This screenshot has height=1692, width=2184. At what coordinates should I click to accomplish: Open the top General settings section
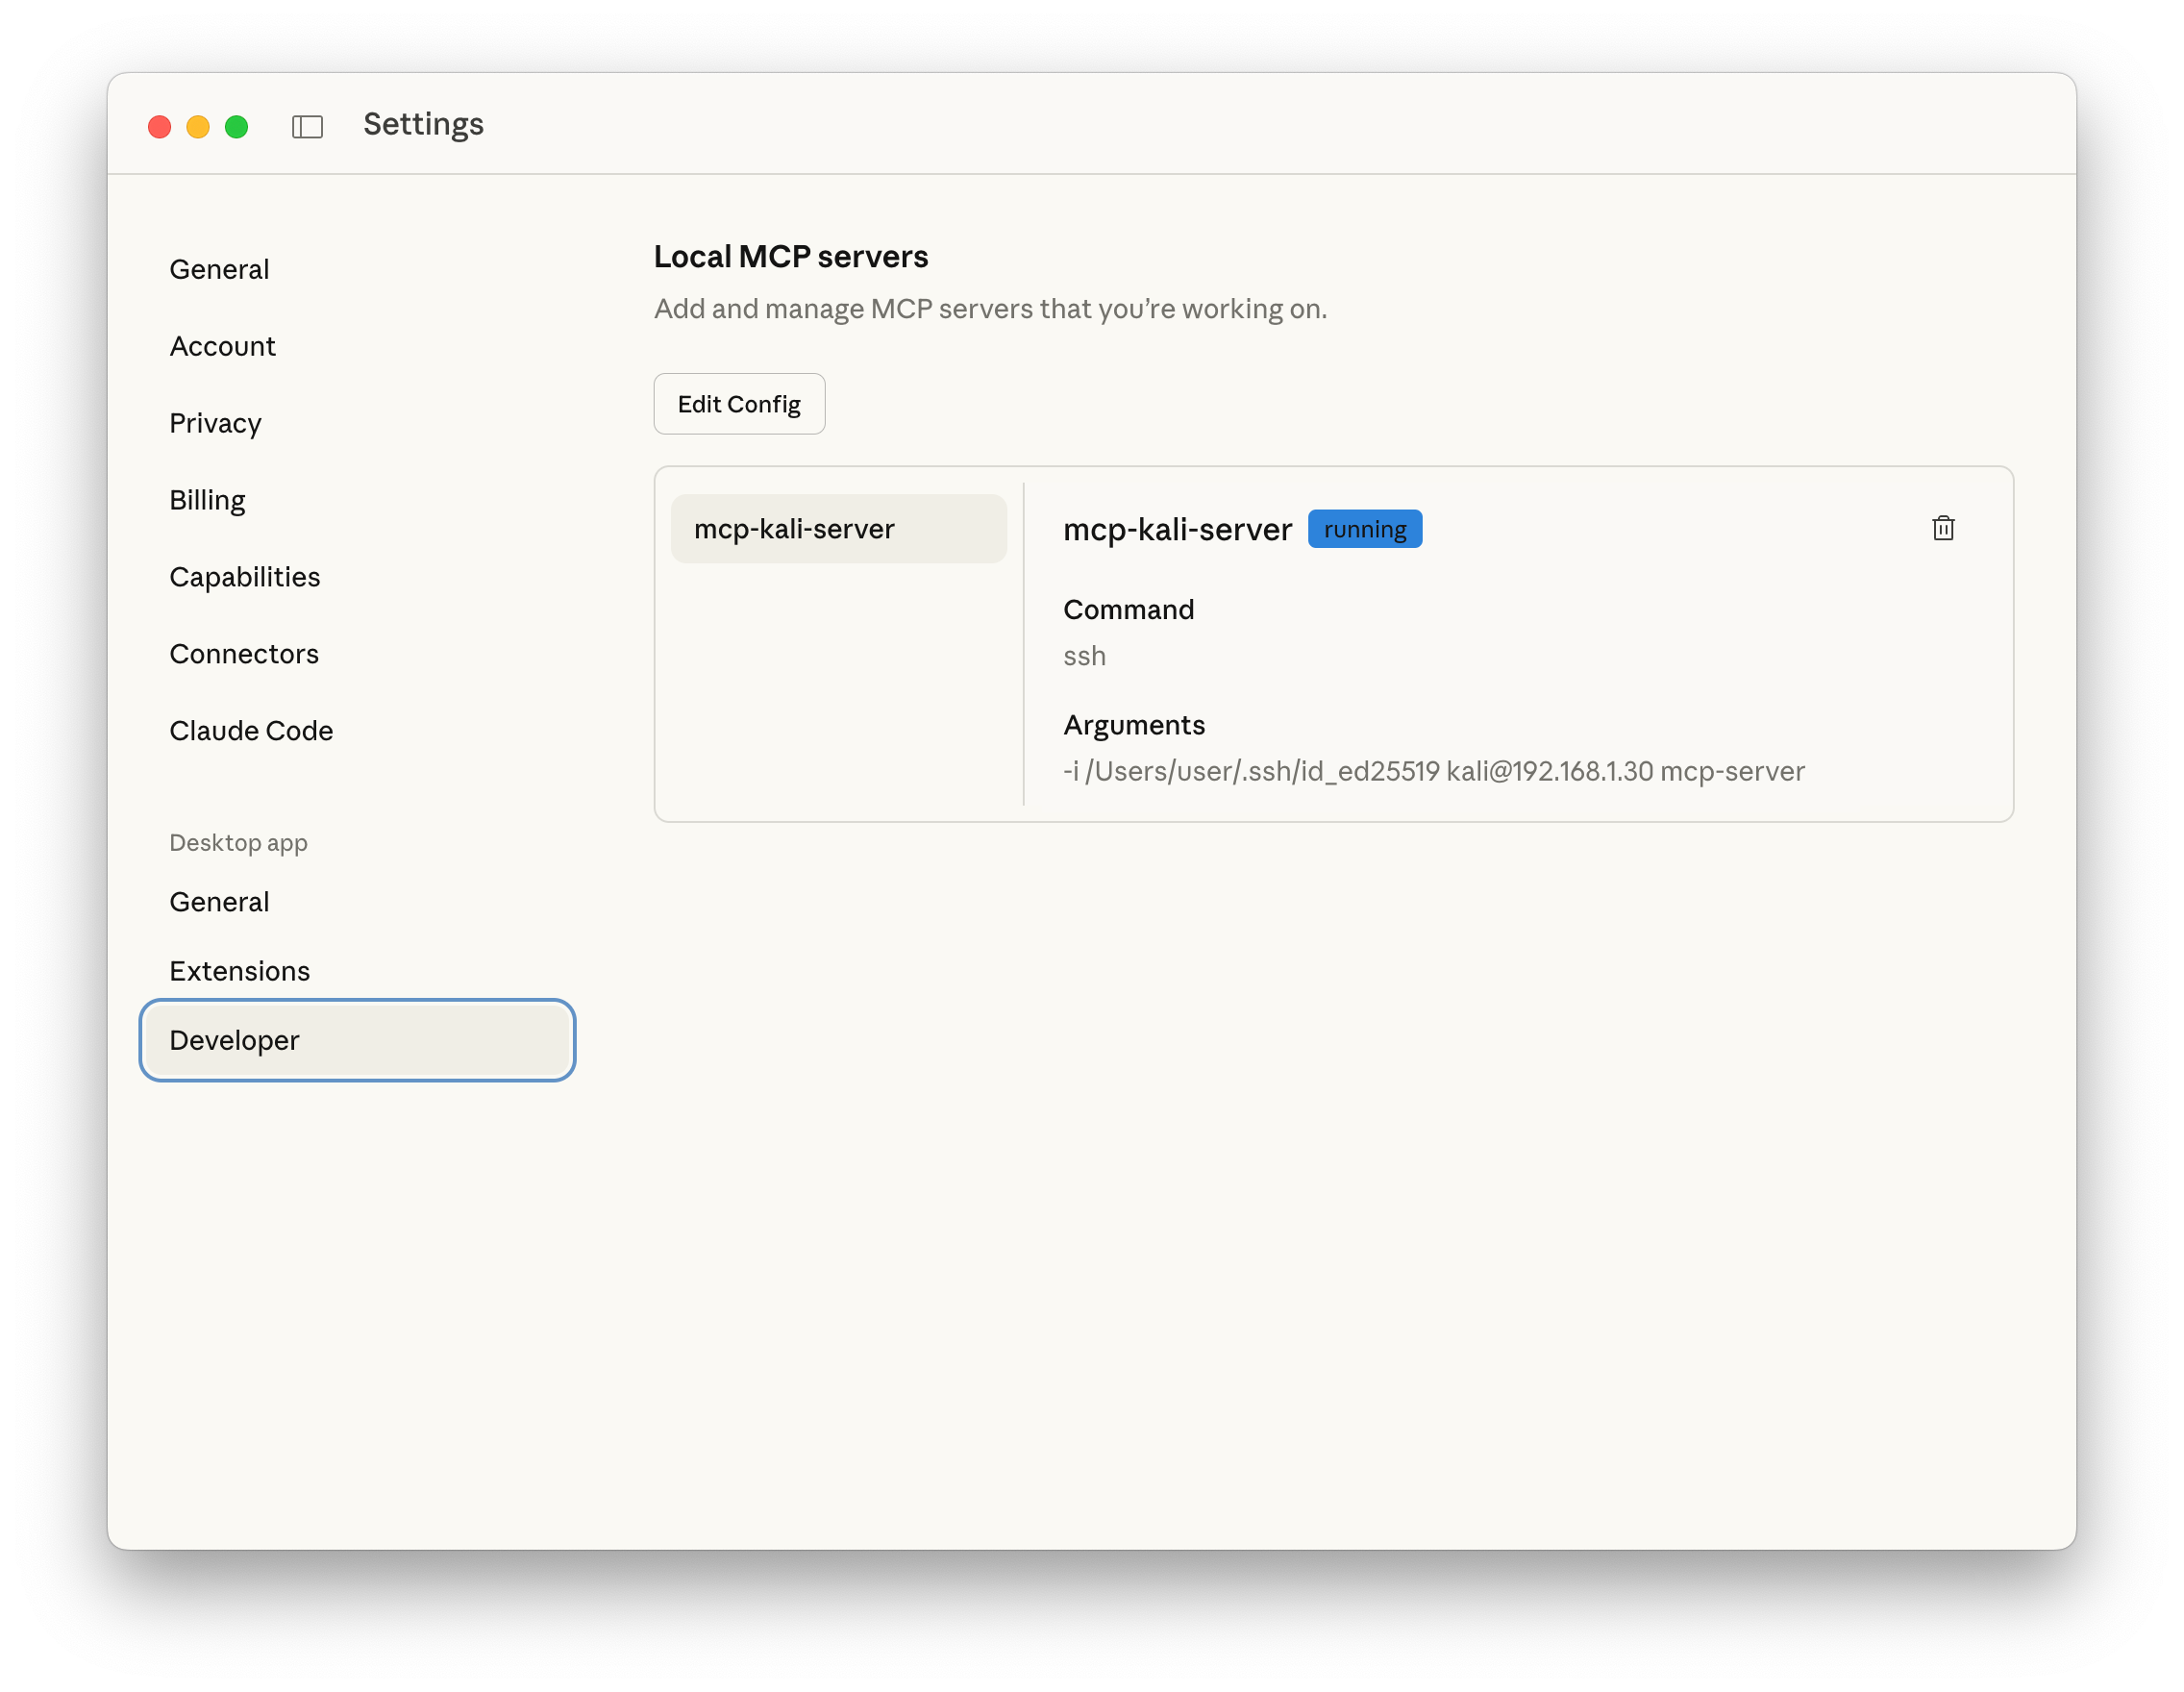click(219, 268)
